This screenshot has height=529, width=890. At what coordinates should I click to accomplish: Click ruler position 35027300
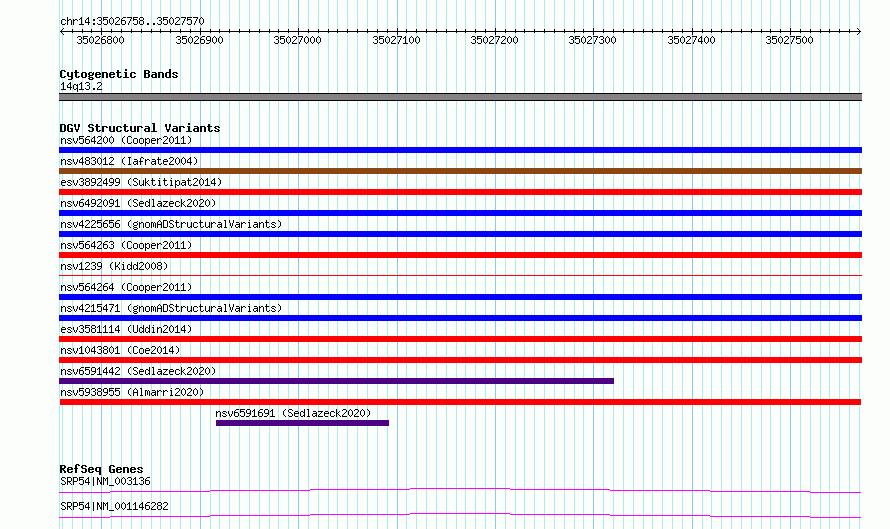click(x=593, y=40)
